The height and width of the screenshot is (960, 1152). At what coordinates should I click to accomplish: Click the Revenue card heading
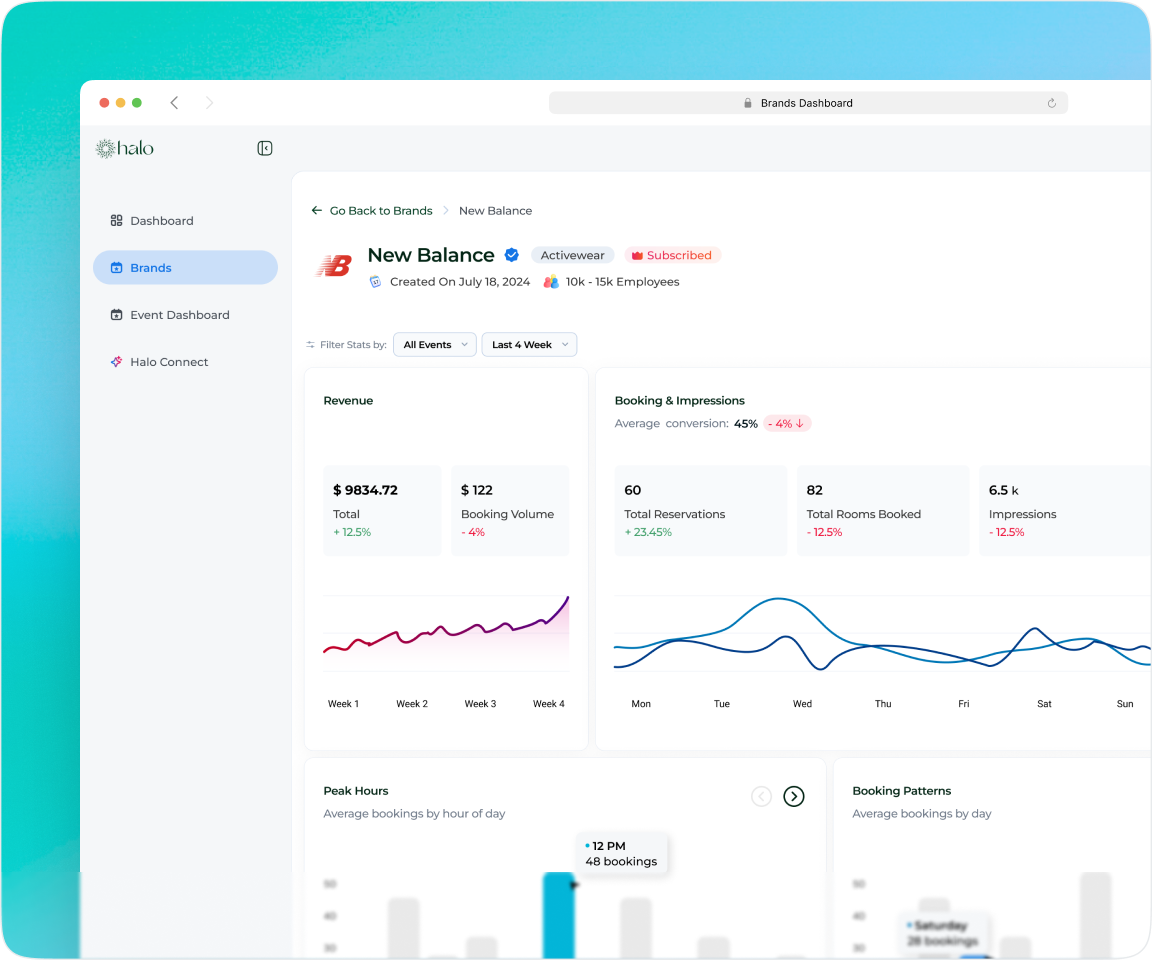tap(348, 400)
